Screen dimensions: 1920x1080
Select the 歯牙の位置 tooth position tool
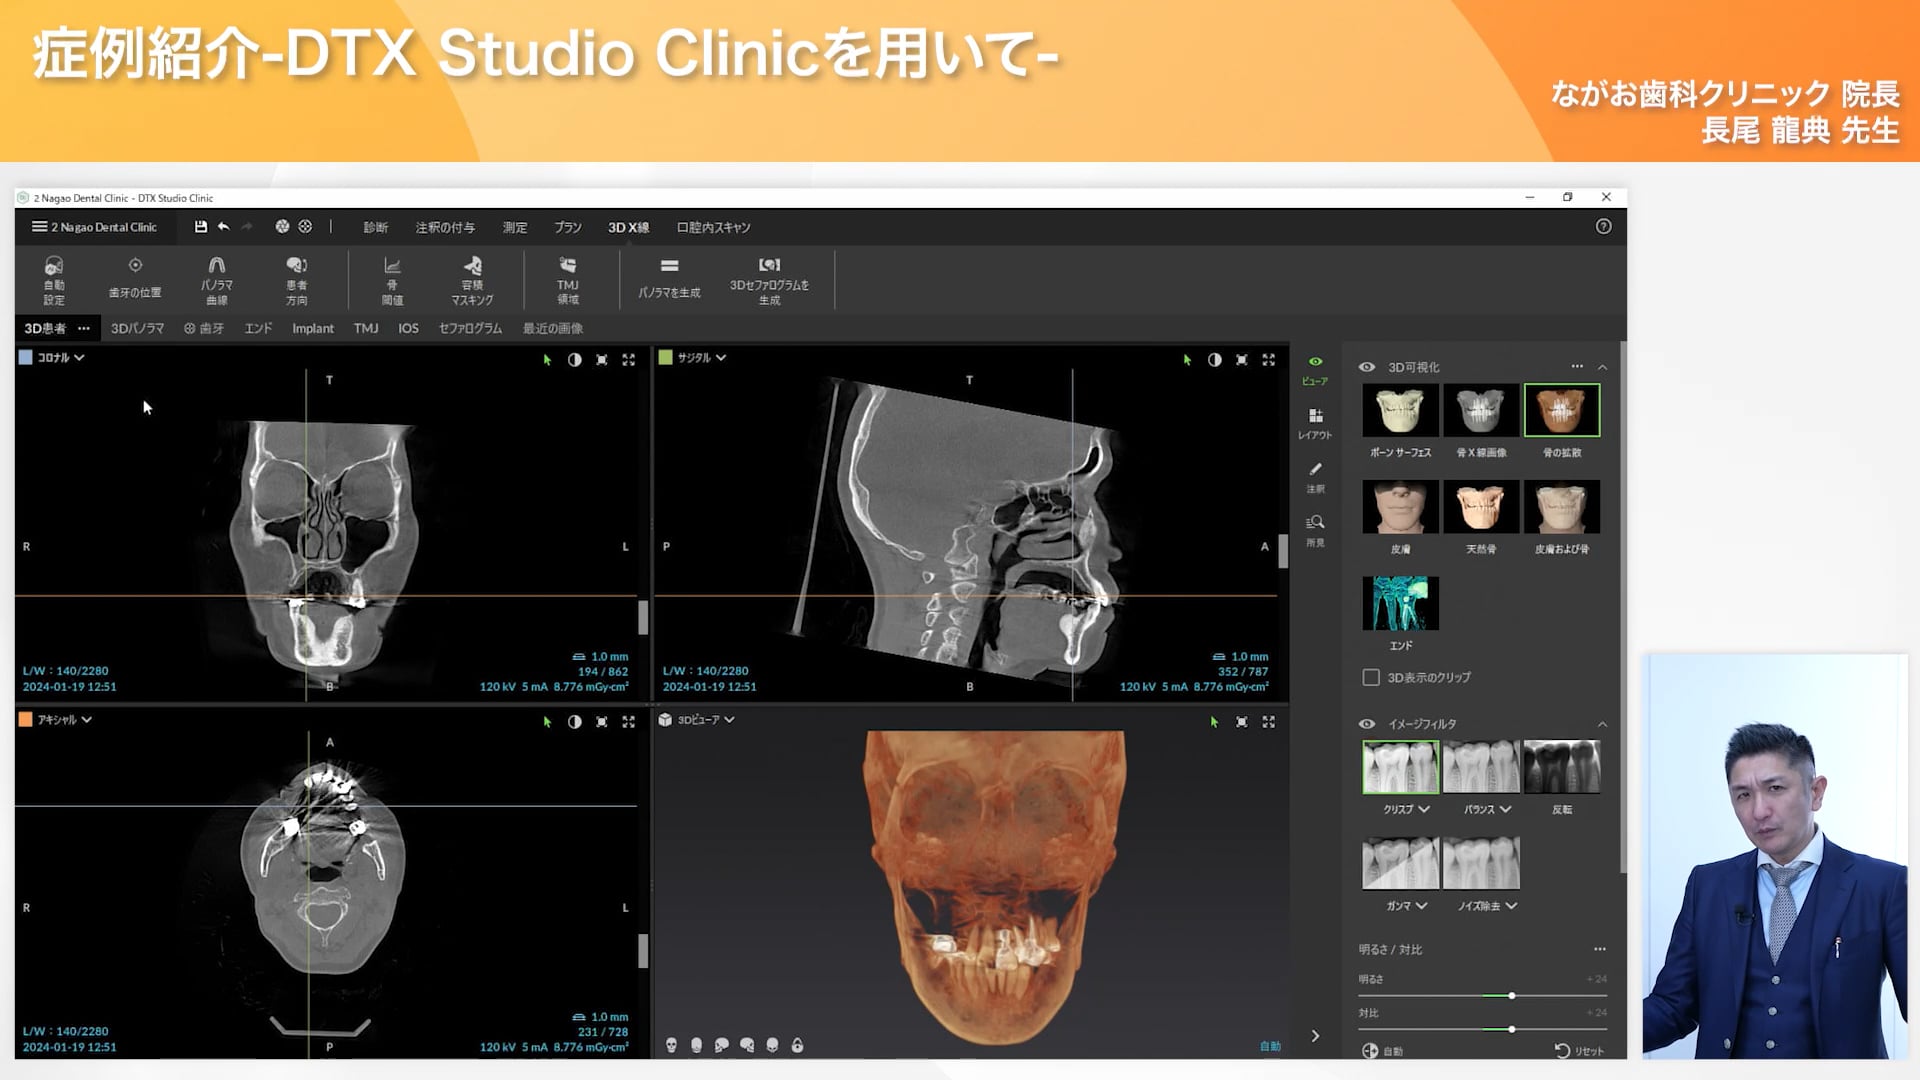pyautogui.click(x=135, y=279)
